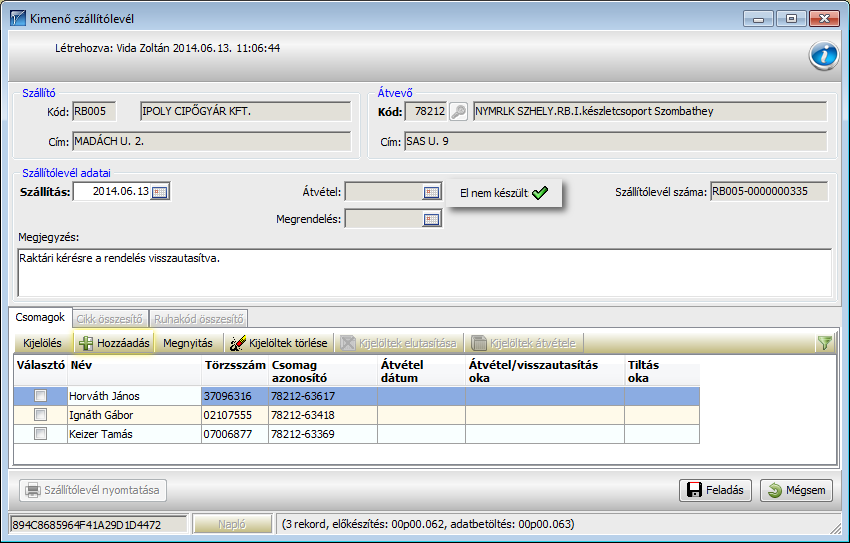Screen dimensions: 850x543
Task: Click Kijelöltek törlése toolbar button
Action: [x=279, y=343]
